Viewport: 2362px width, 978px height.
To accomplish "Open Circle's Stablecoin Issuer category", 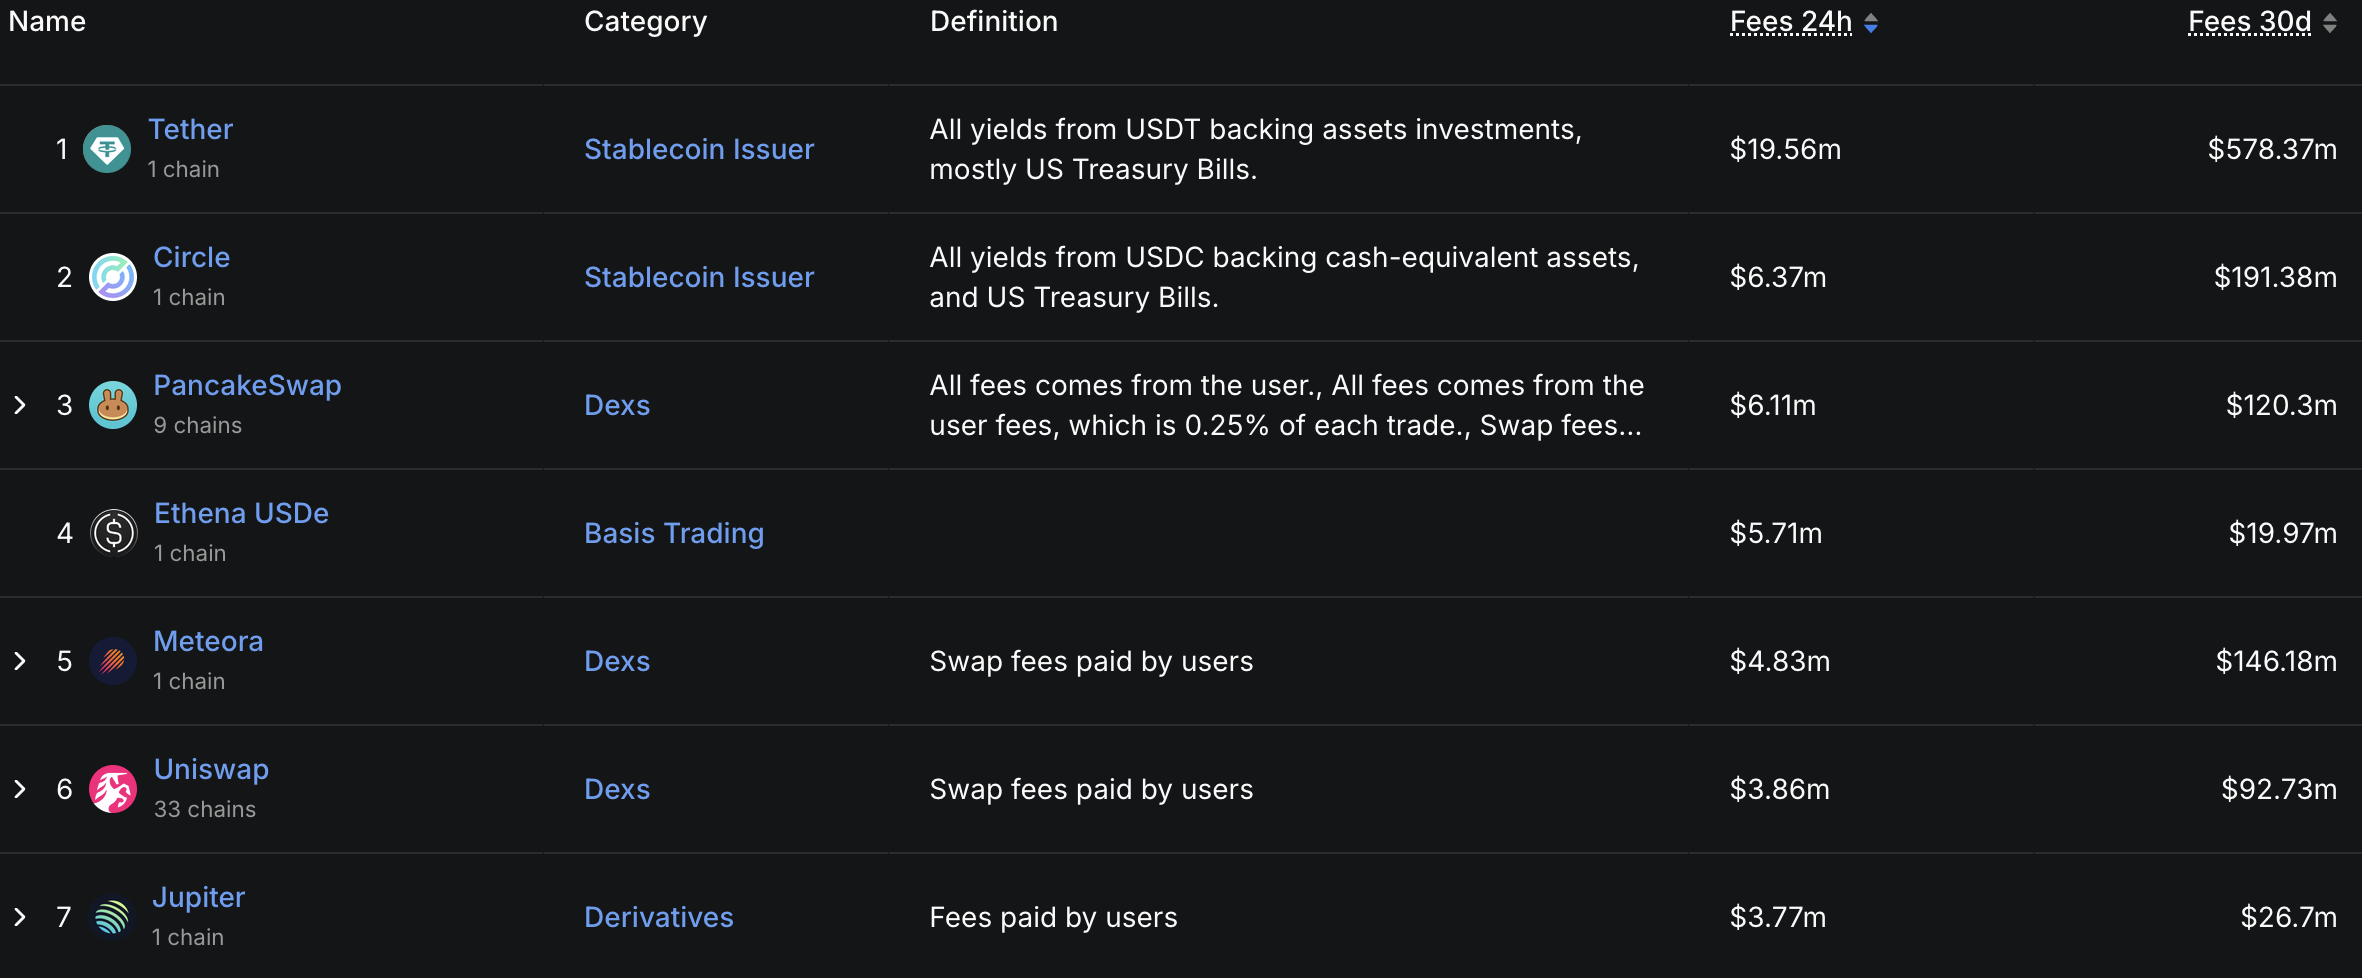I will click(698, 277).
